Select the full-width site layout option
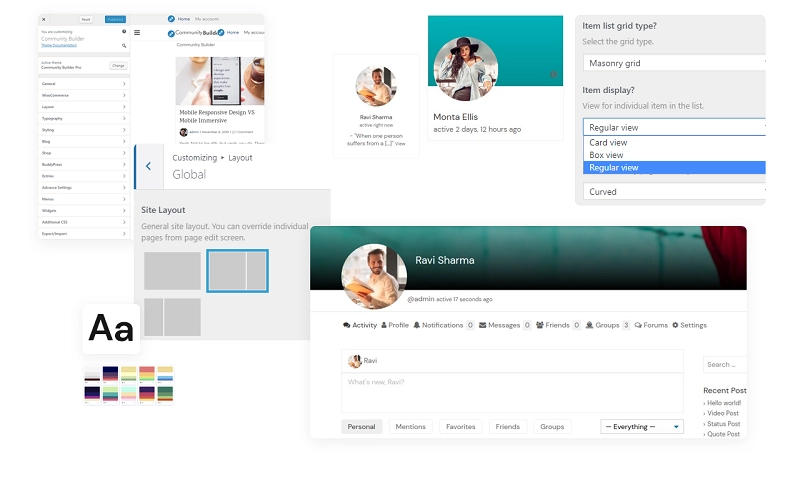Viewport: 800px width, 477px height. pos(172,270)
